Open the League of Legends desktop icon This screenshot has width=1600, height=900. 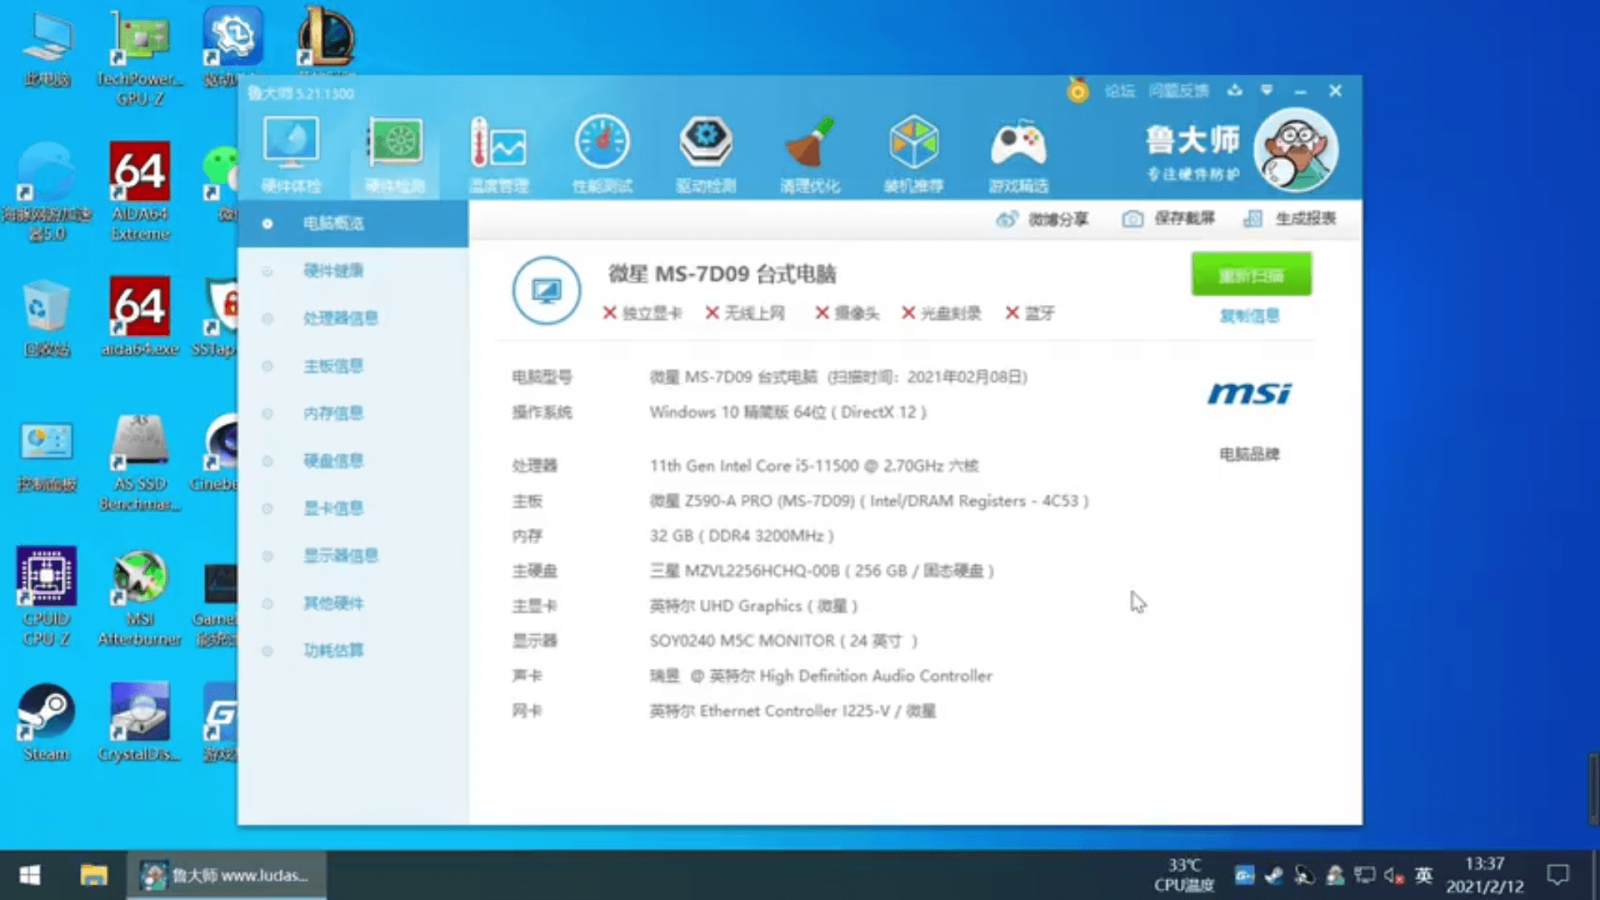tap(326, 40)
